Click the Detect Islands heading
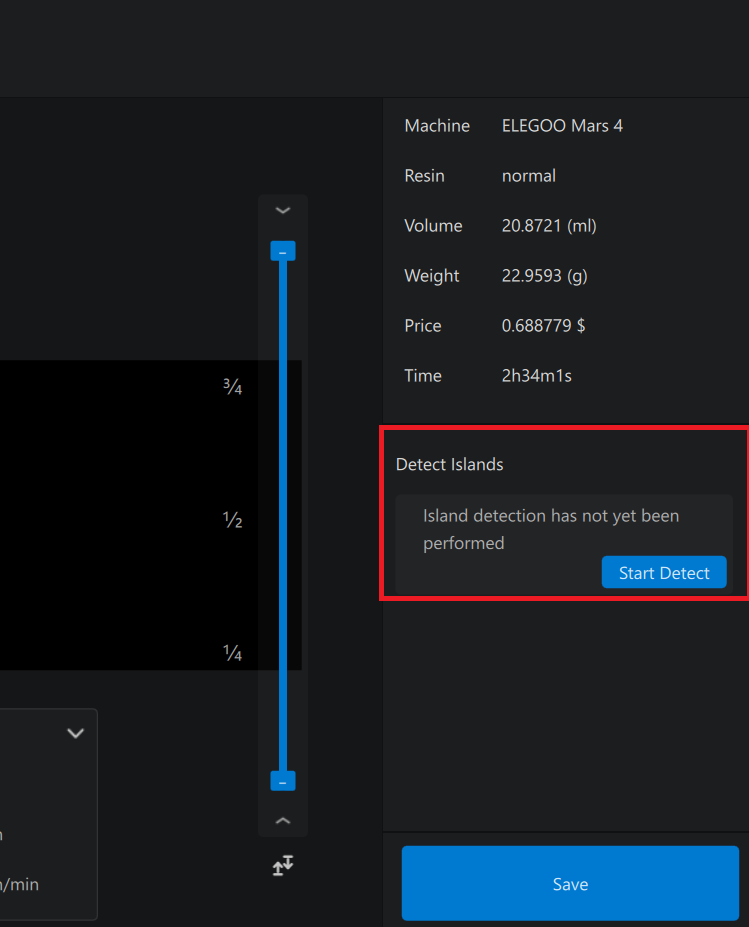Viewport: 749px width, 927px height. point(450,465)
